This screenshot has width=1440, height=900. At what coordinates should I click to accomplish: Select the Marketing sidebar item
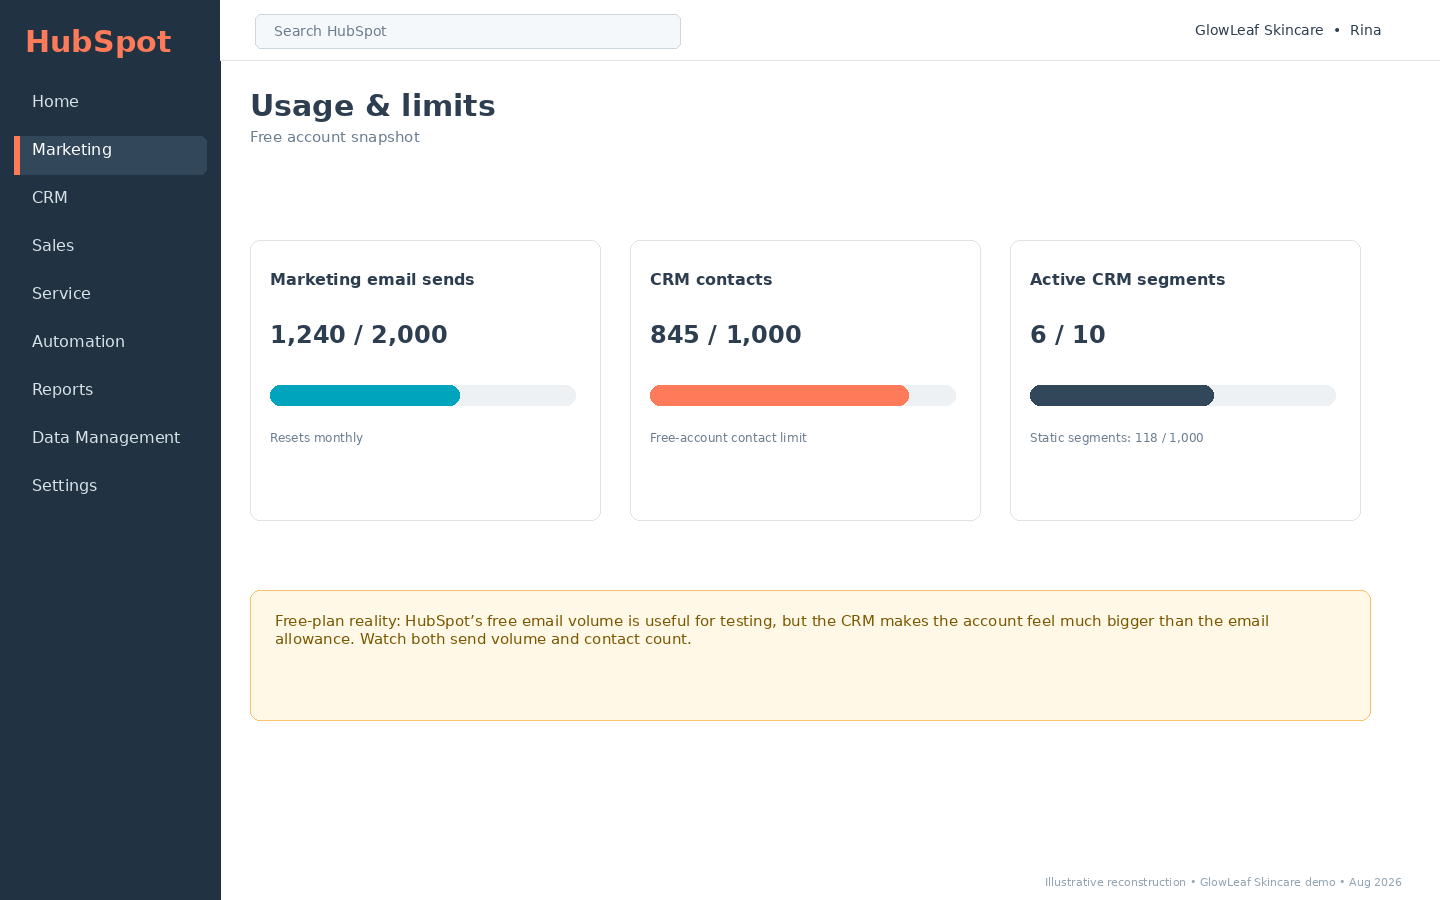(110, 155)
